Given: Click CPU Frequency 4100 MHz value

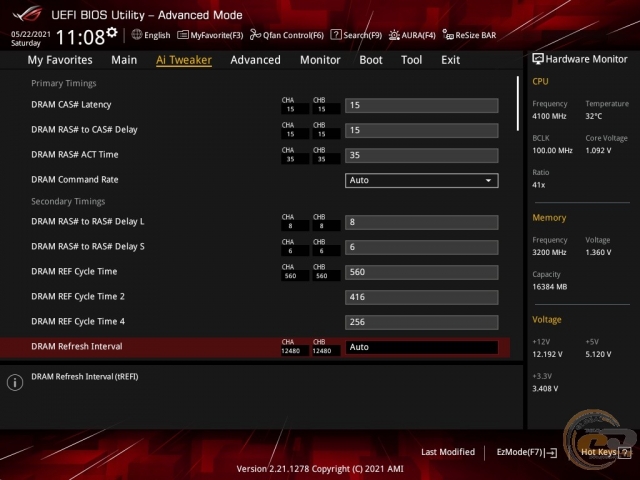Looking at the screenshot, I should 549,116.
